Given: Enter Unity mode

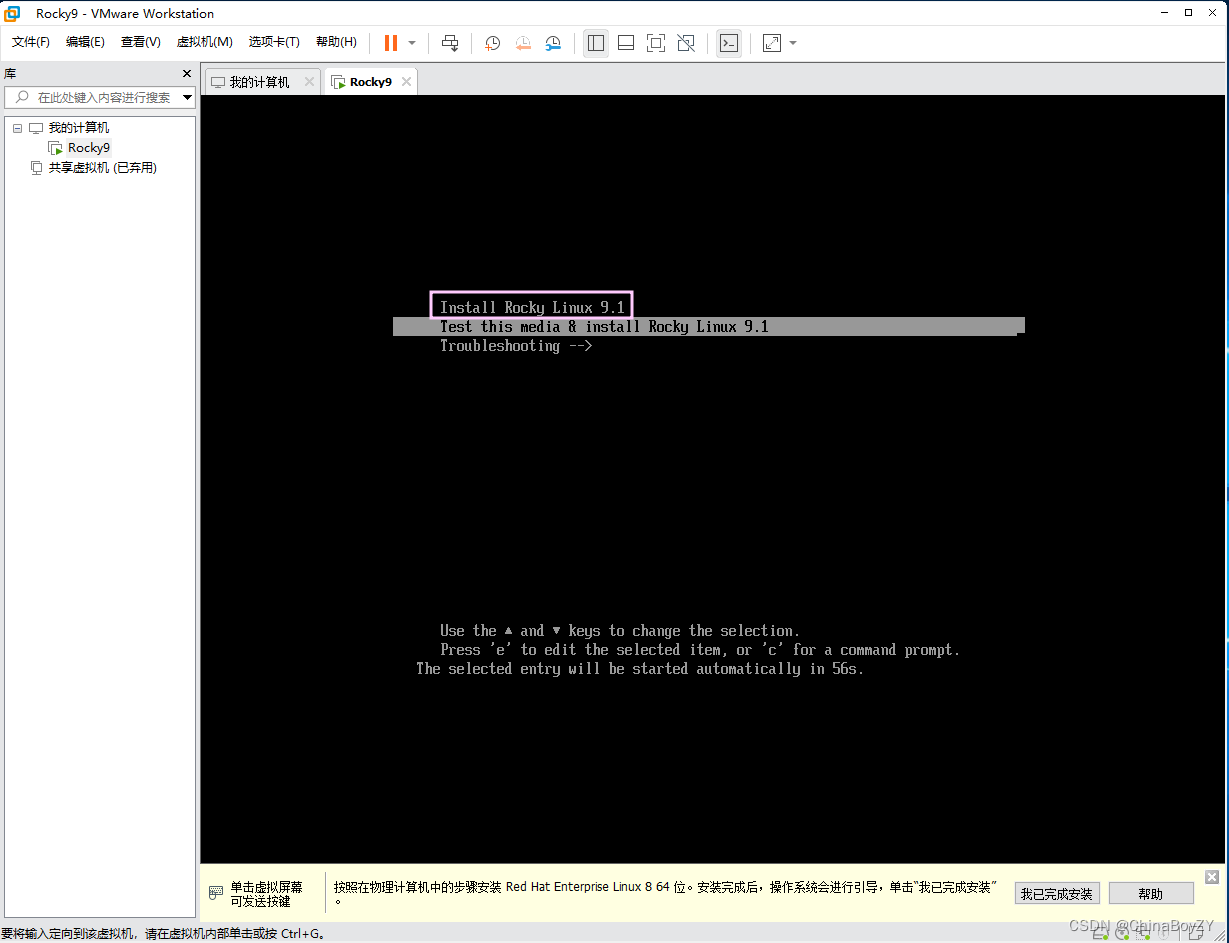Looking at the screenshot, I should 685,43.
